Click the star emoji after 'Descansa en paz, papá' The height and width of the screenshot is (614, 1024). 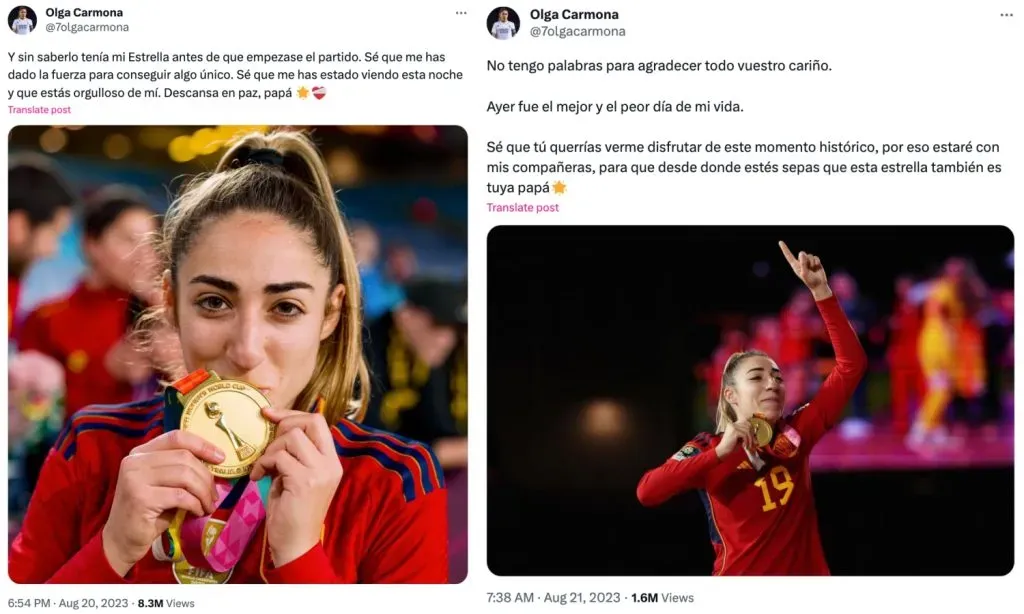(x=302, y=93)
